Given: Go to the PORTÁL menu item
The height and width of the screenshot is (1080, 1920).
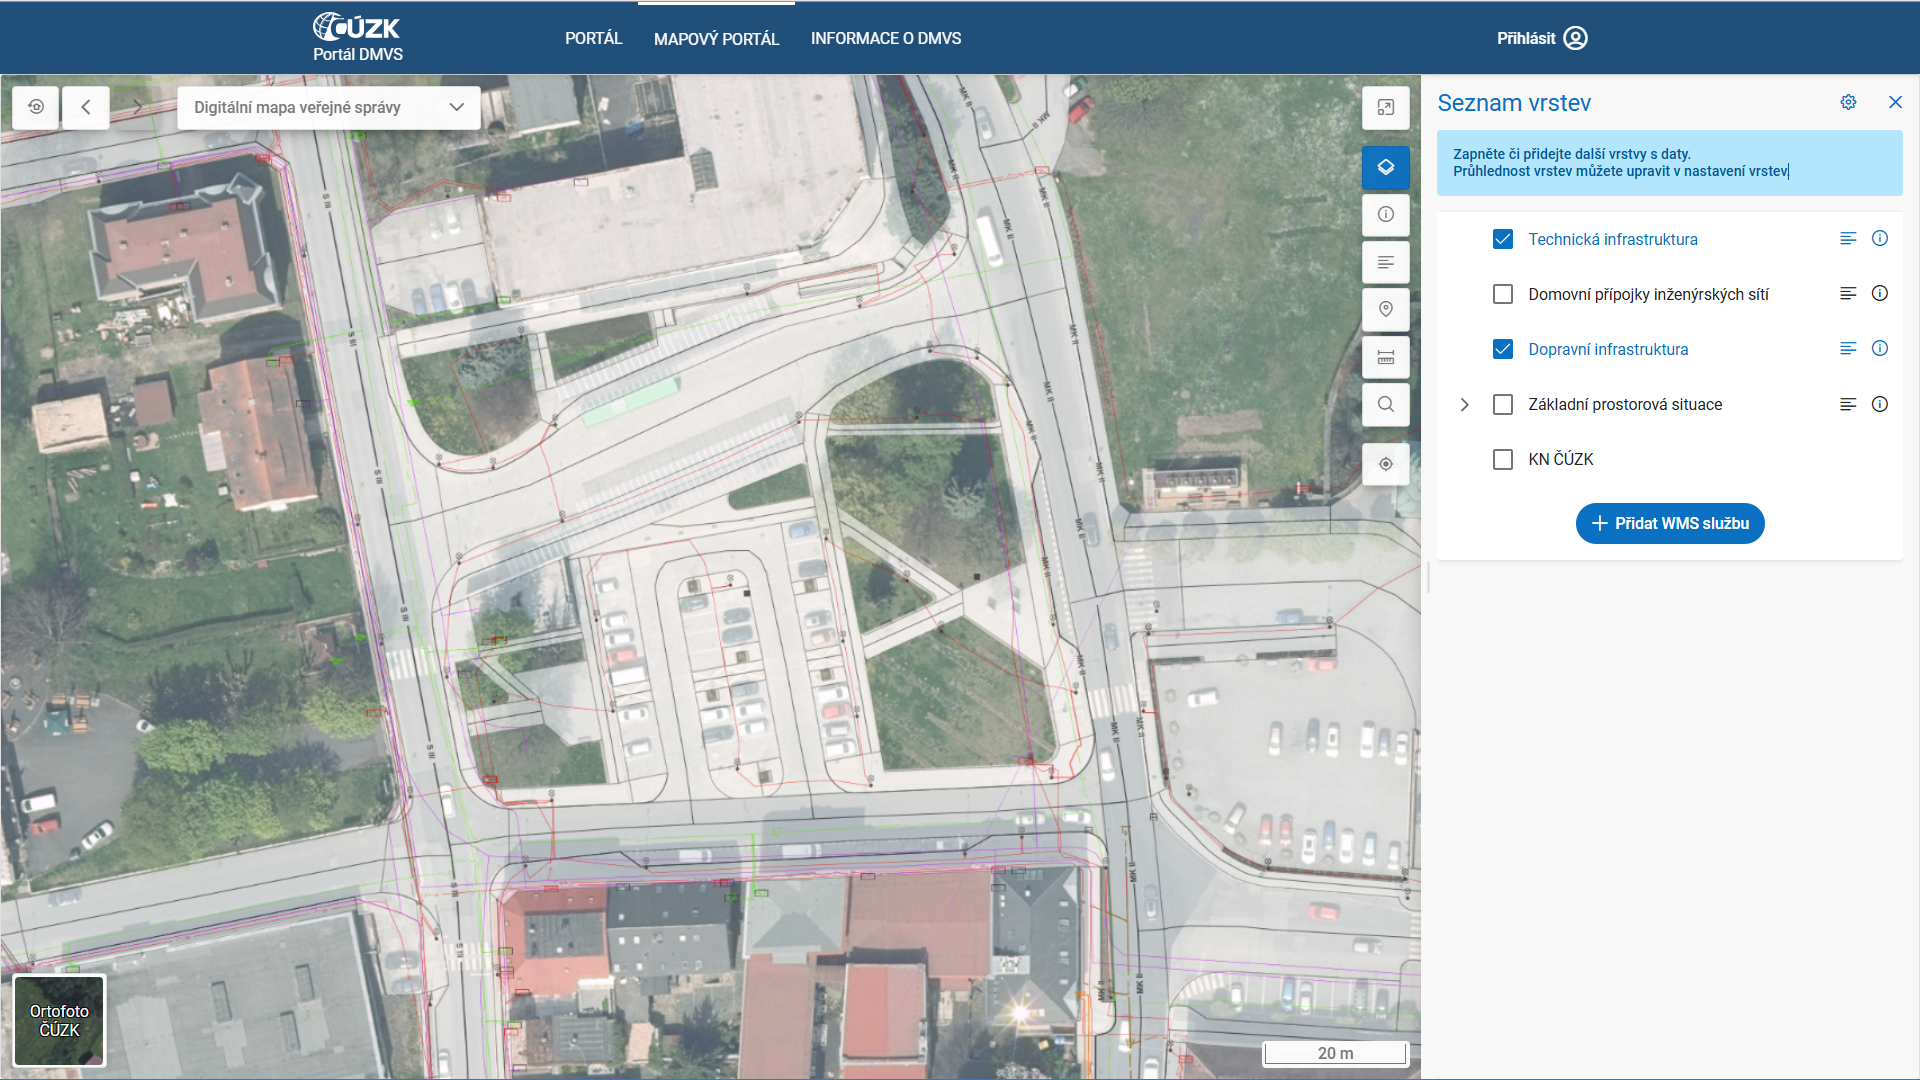Looking at the screenshot, I should 593,38.
